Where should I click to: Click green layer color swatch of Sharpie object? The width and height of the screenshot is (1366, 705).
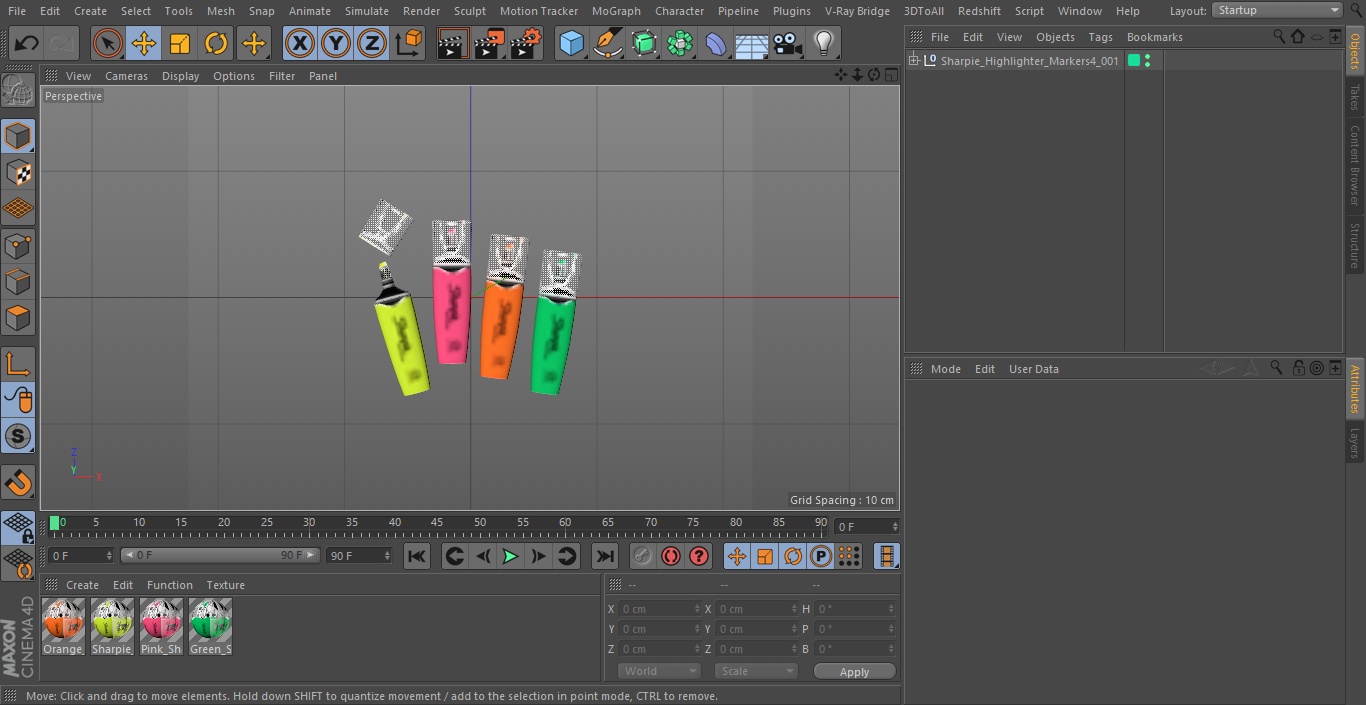(1134, 61)
